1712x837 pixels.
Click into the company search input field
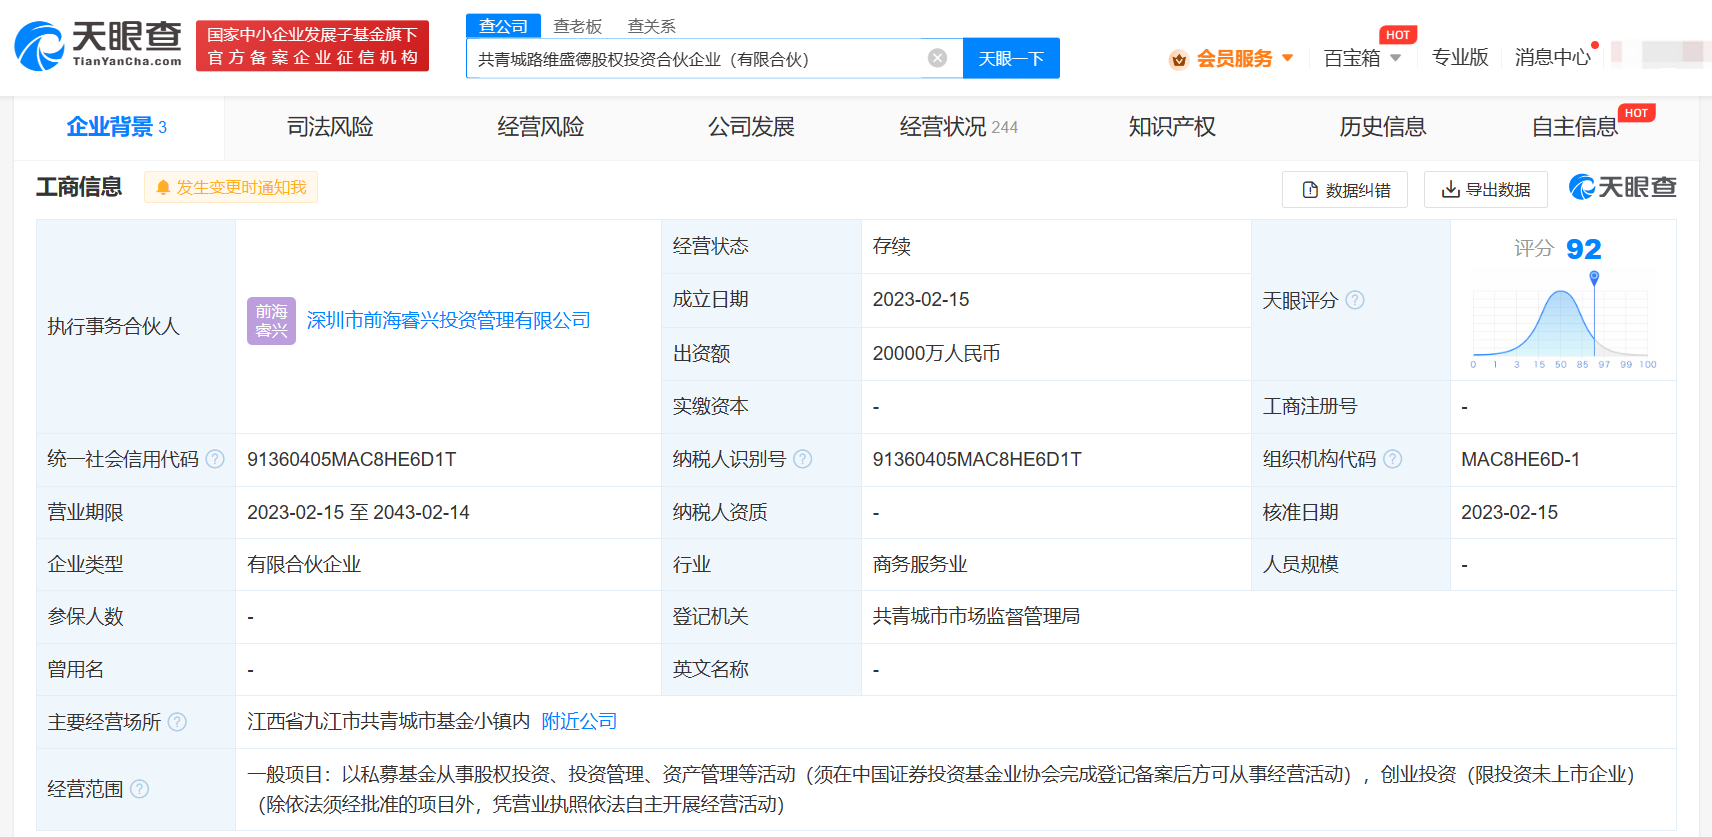[695, 59]
